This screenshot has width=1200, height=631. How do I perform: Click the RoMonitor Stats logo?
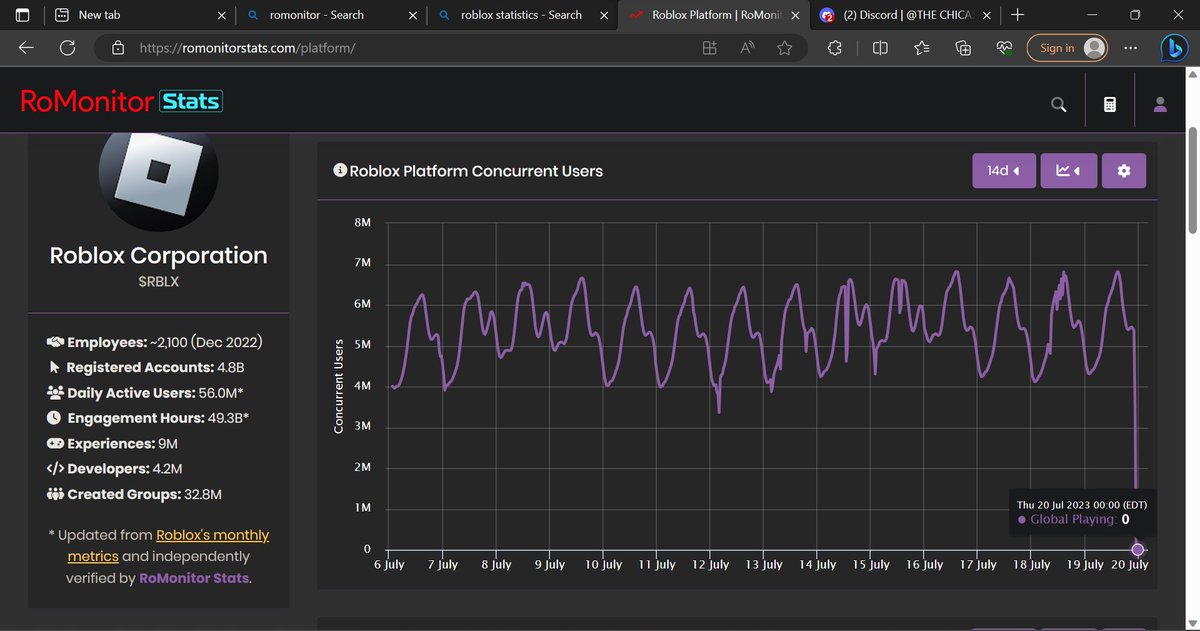click(x=121, y=101)
